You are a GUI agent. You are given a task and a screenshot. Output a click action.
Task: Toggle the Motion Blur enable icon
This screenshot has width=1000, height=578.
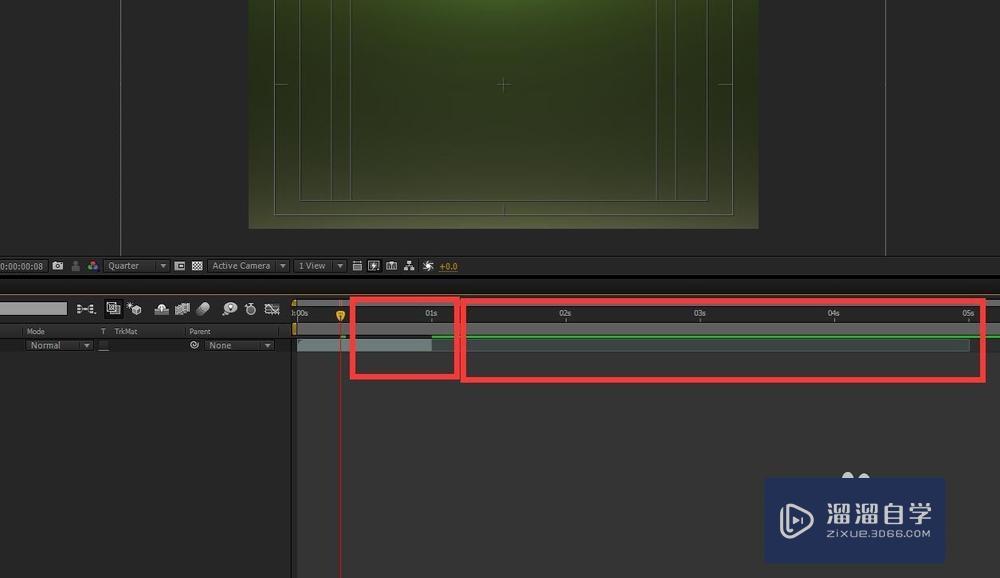203,309
